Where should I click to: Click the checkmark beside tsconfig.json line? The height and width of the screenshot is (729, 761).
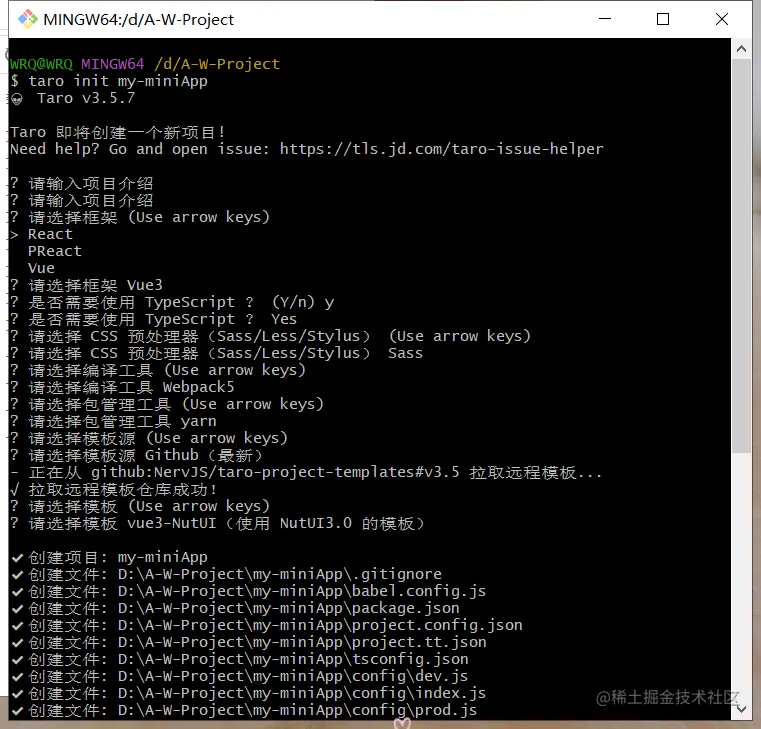tap(17, 660)
